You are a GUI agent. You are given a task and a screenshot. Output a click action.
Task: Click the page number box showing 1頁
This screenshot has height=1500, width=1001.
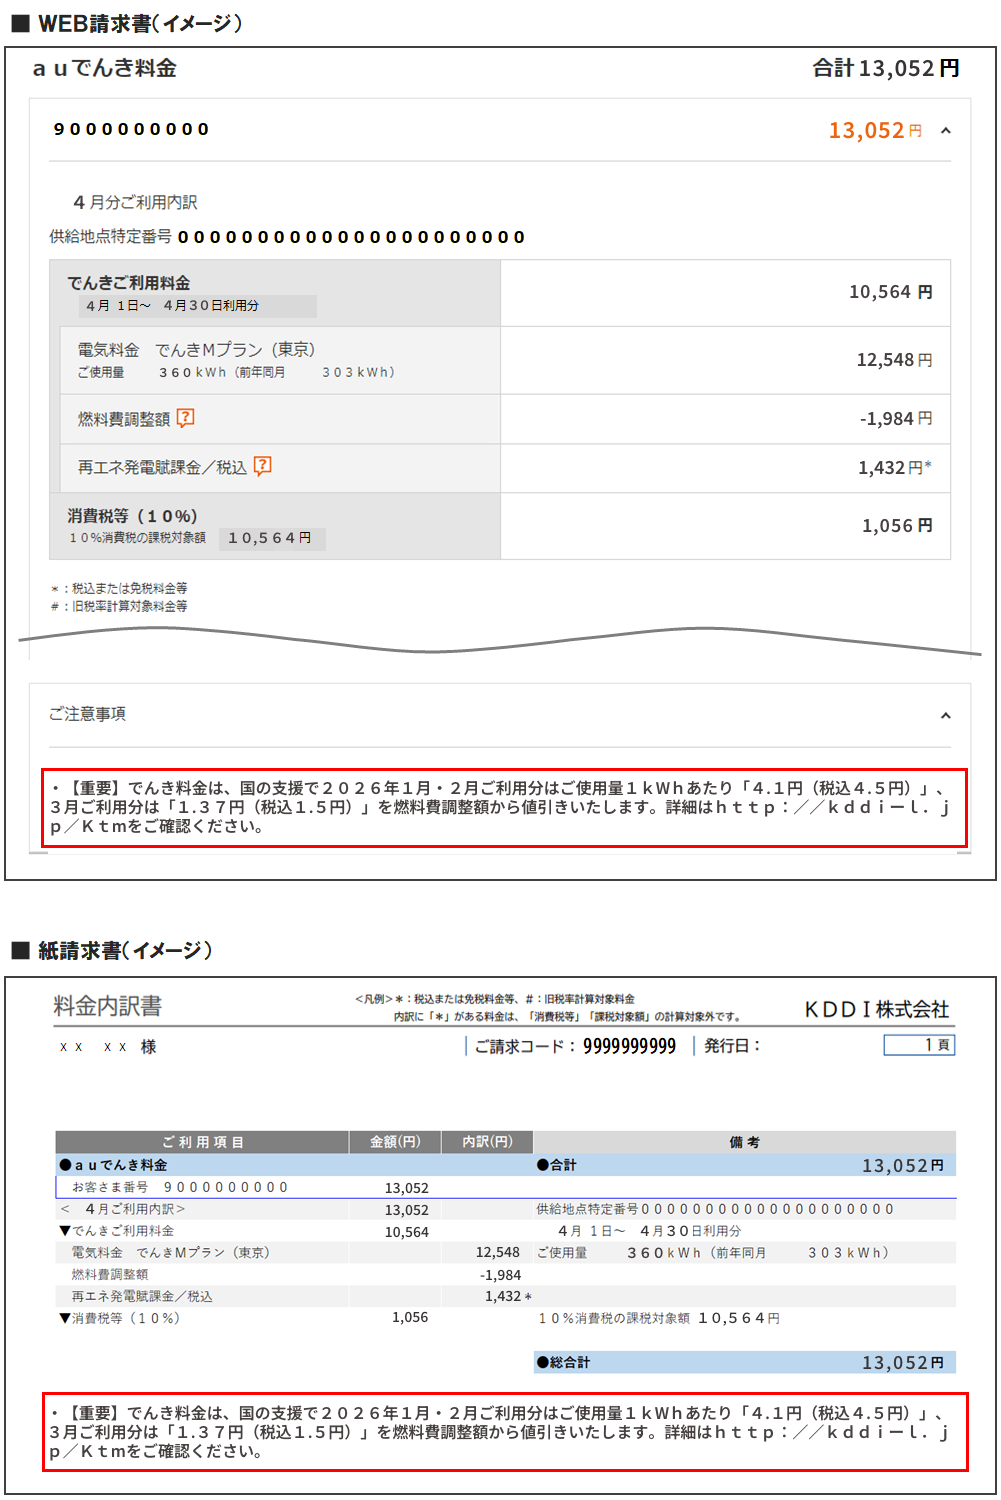(x=919, y=1045)
